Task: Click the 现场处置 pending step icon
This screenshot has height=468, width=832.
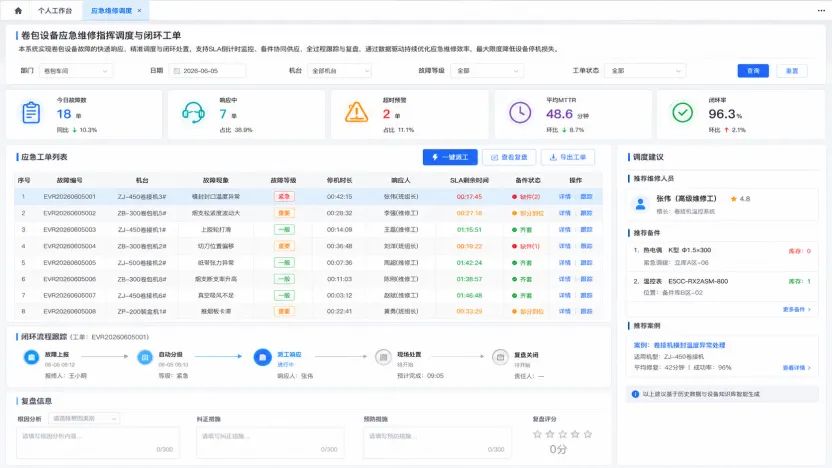Action: pyautogui.click(x=383, y=357)
